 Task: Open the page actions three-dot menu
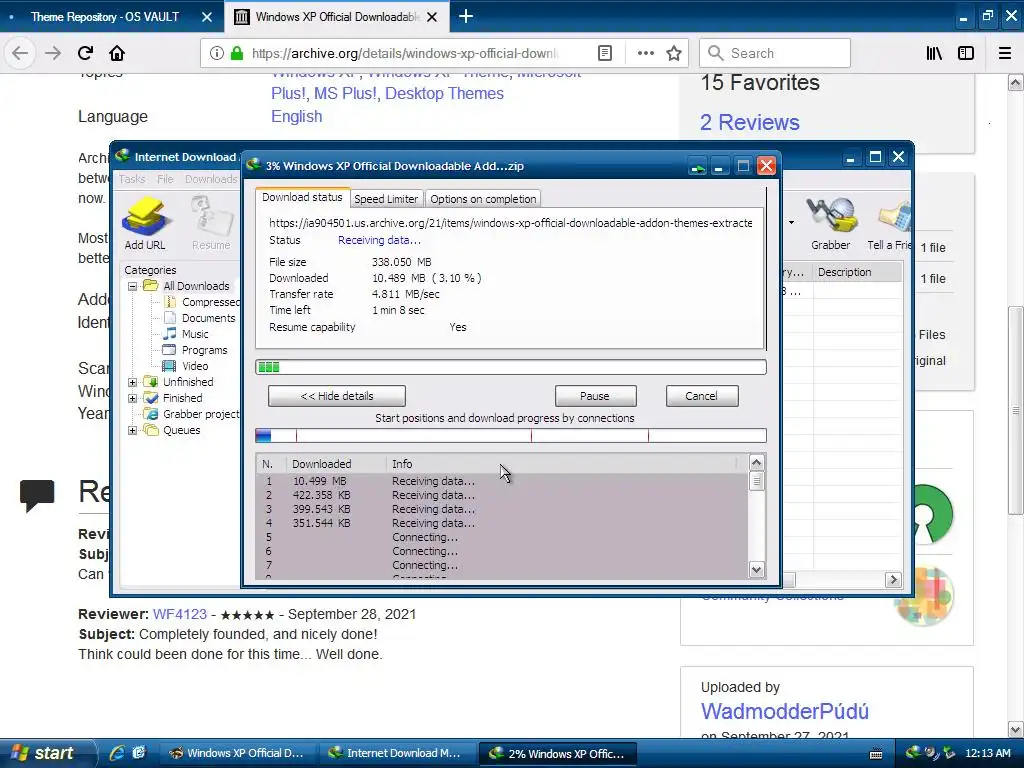point(645,53)
